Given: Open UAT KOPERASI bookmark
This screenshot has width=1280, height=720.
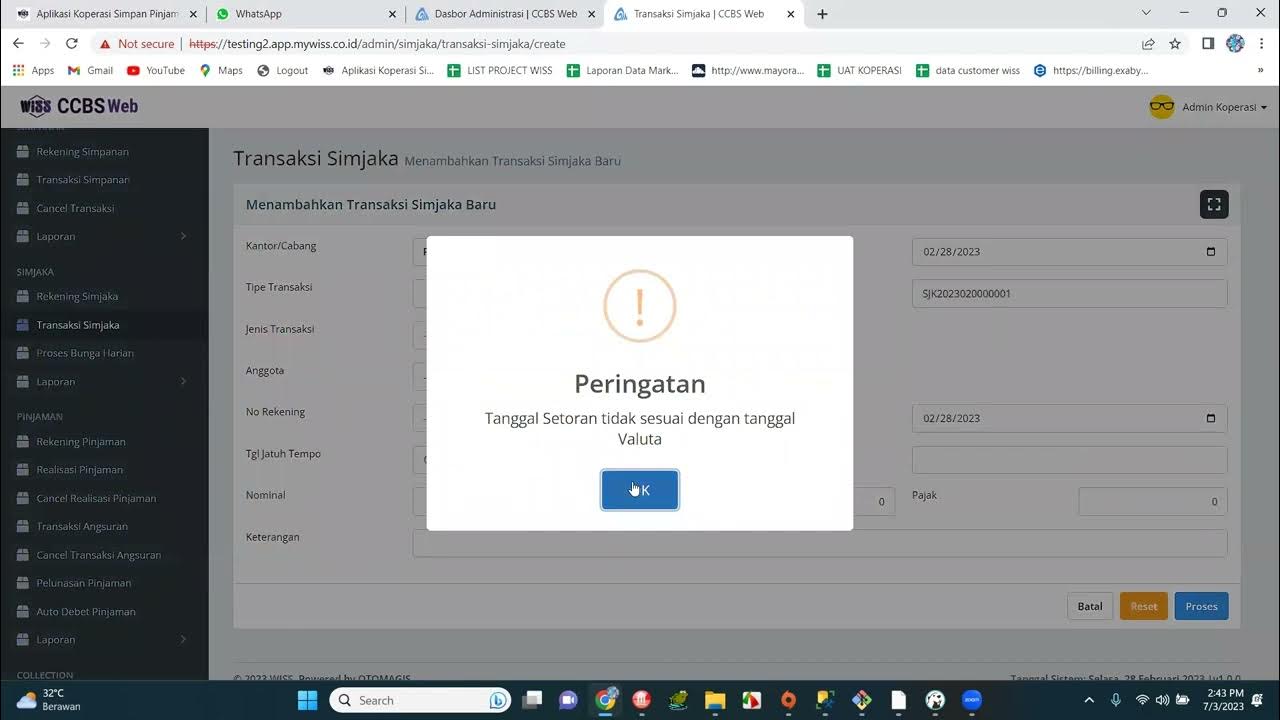Looking at the screenshot, I should [859, 71].
